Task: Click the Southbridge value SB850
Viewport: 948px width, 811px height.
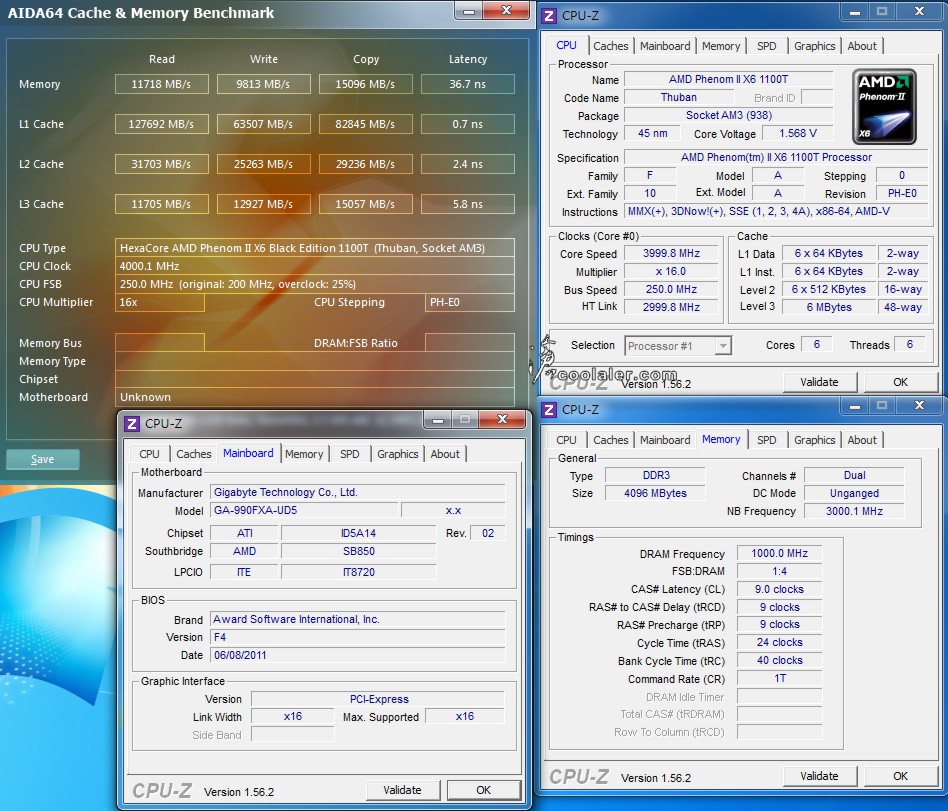Action: pyautogui.click(x=359, y=552)
